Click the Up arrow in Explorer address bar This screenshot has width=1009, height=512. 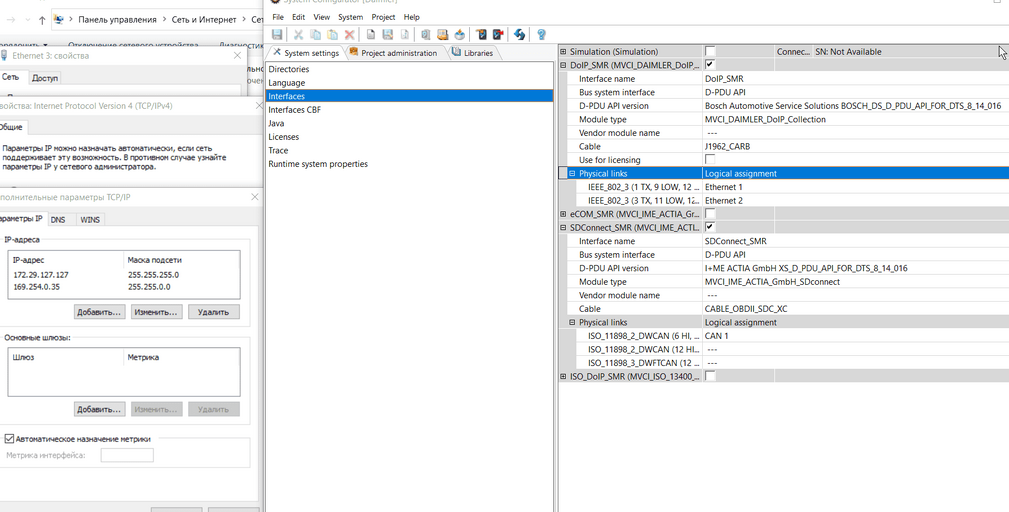(42, 20)
